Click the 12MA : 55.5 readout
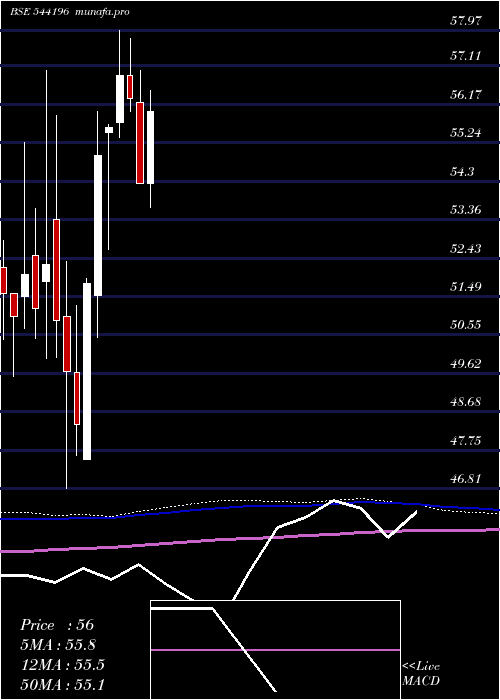500x700 pixels. [62, 665]
